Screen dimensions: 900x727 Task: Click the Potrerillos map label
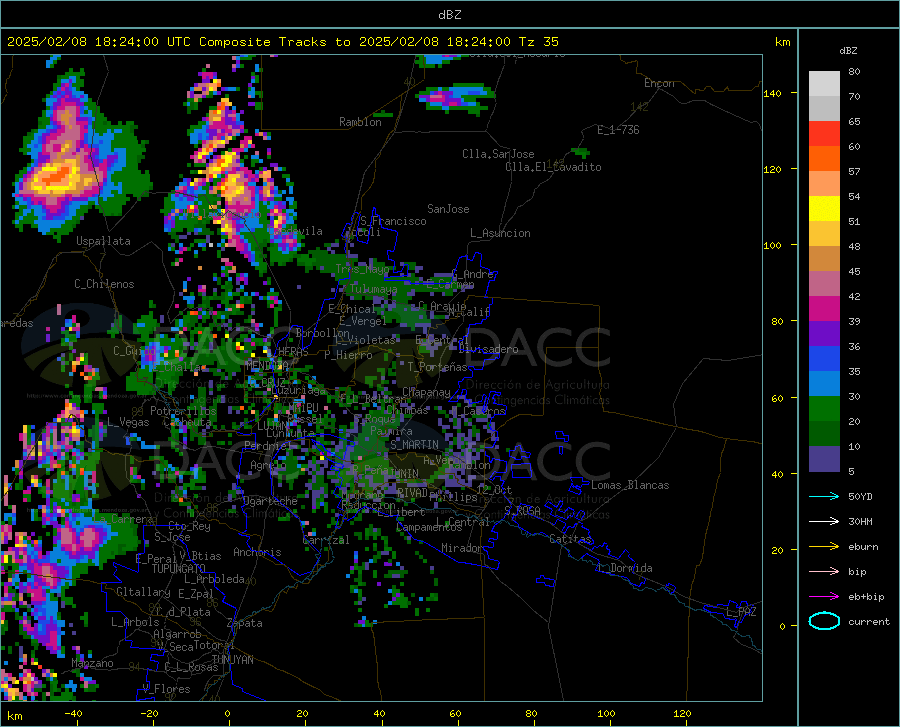183,411
